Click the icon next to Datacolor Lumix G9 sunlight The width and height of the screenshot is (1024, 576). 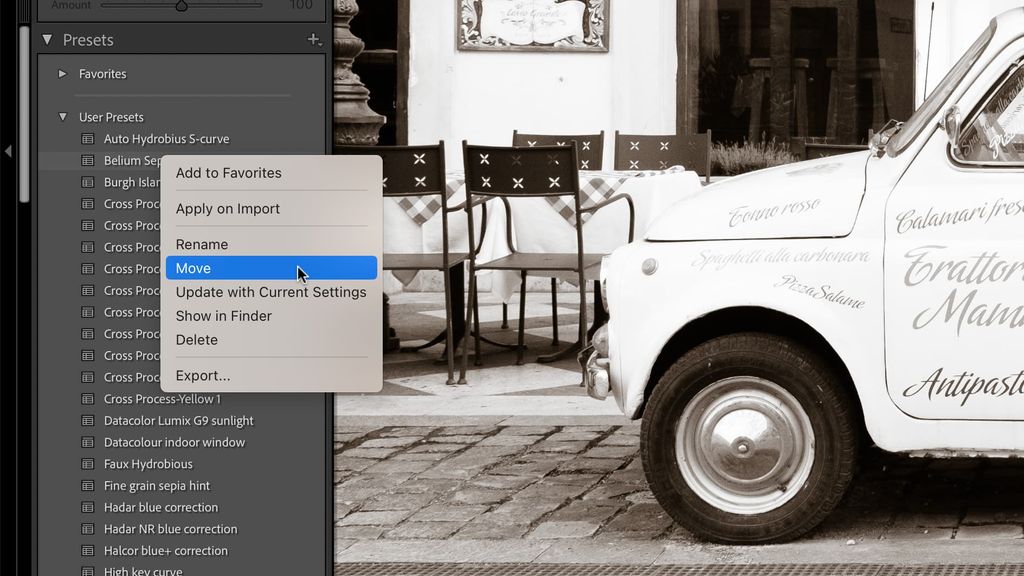88,420
